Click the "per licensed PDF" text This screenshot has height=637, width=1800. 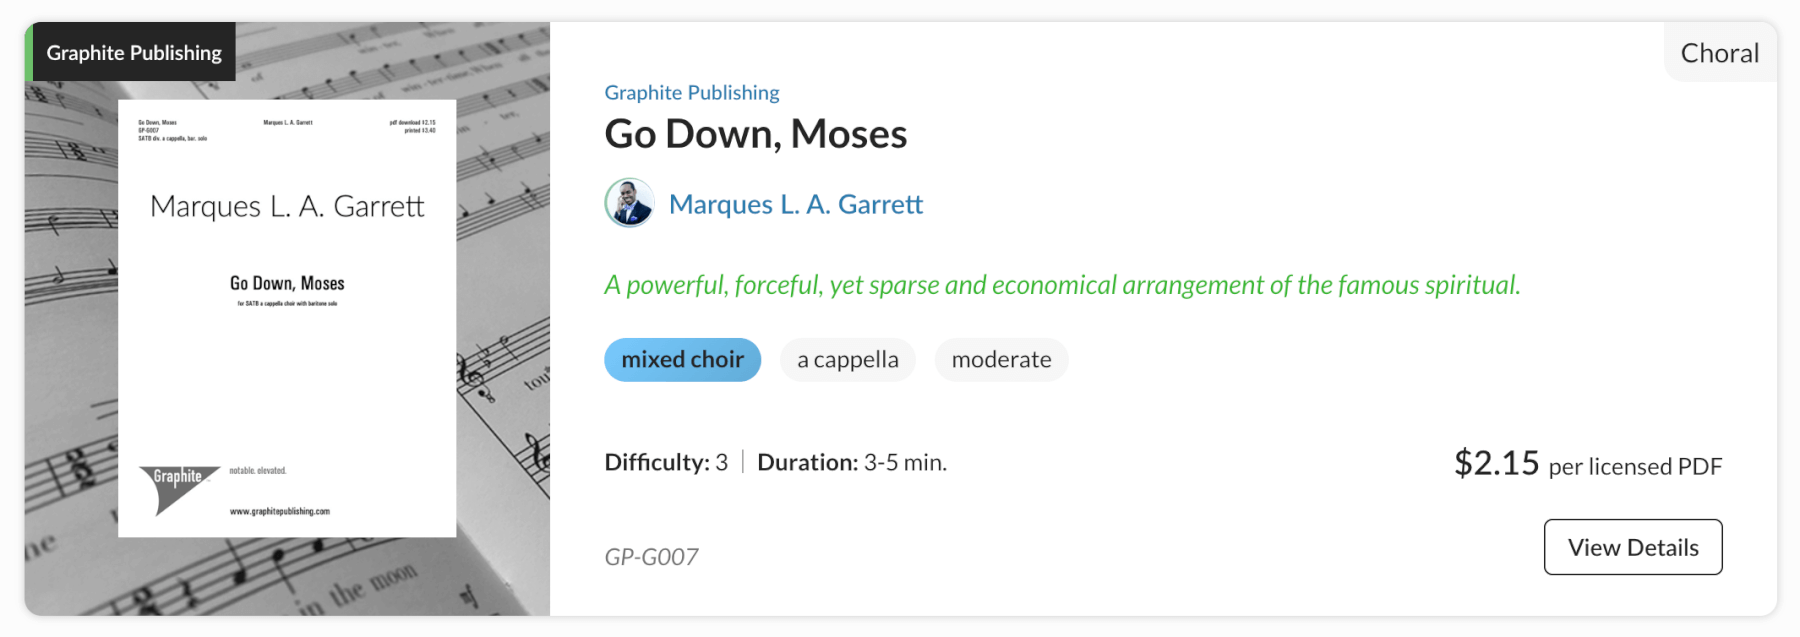coord(1635,467)
